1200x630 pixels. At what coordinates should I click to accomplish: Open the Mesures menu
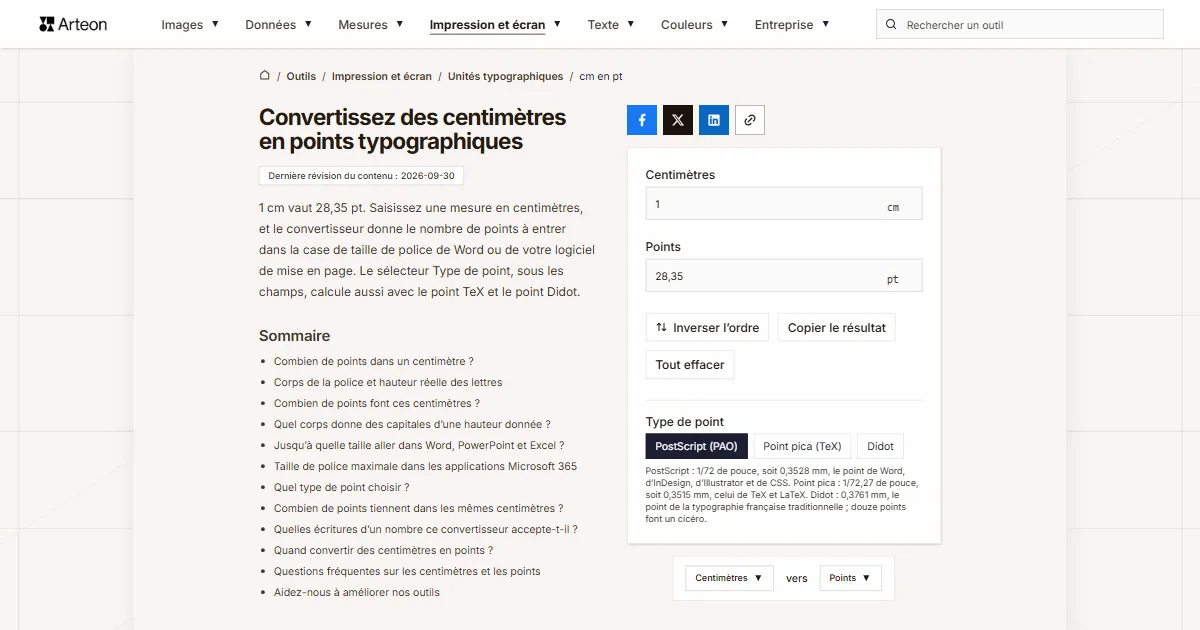[371, 25]
